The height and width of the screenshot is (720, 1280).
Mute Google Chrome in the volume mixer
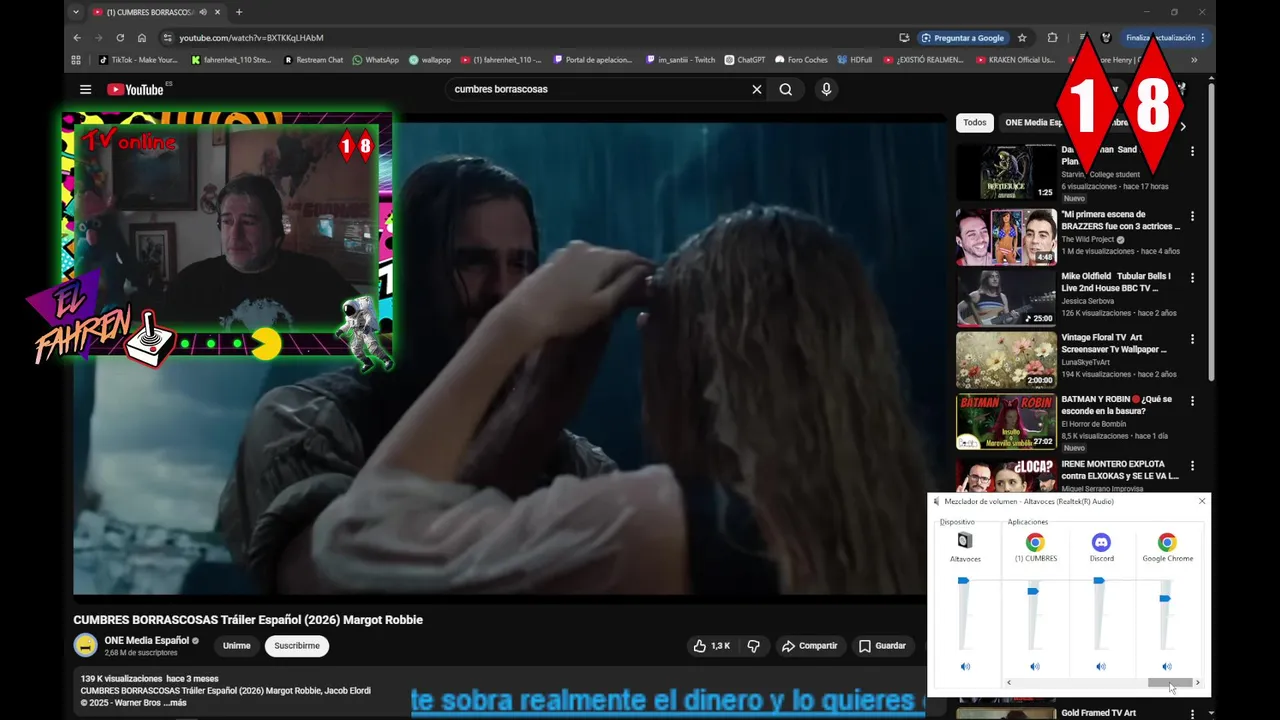1166,666
